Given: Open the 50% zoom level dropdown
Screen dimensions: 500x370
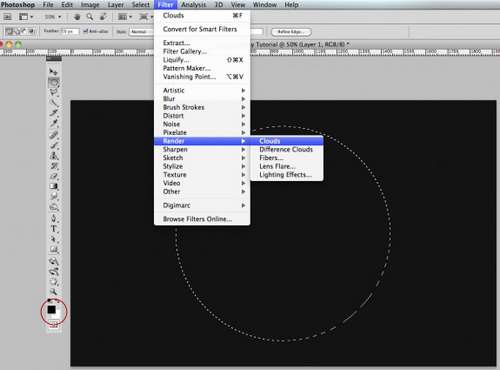Looking at the screenshot, I should [x=53, y=17].
